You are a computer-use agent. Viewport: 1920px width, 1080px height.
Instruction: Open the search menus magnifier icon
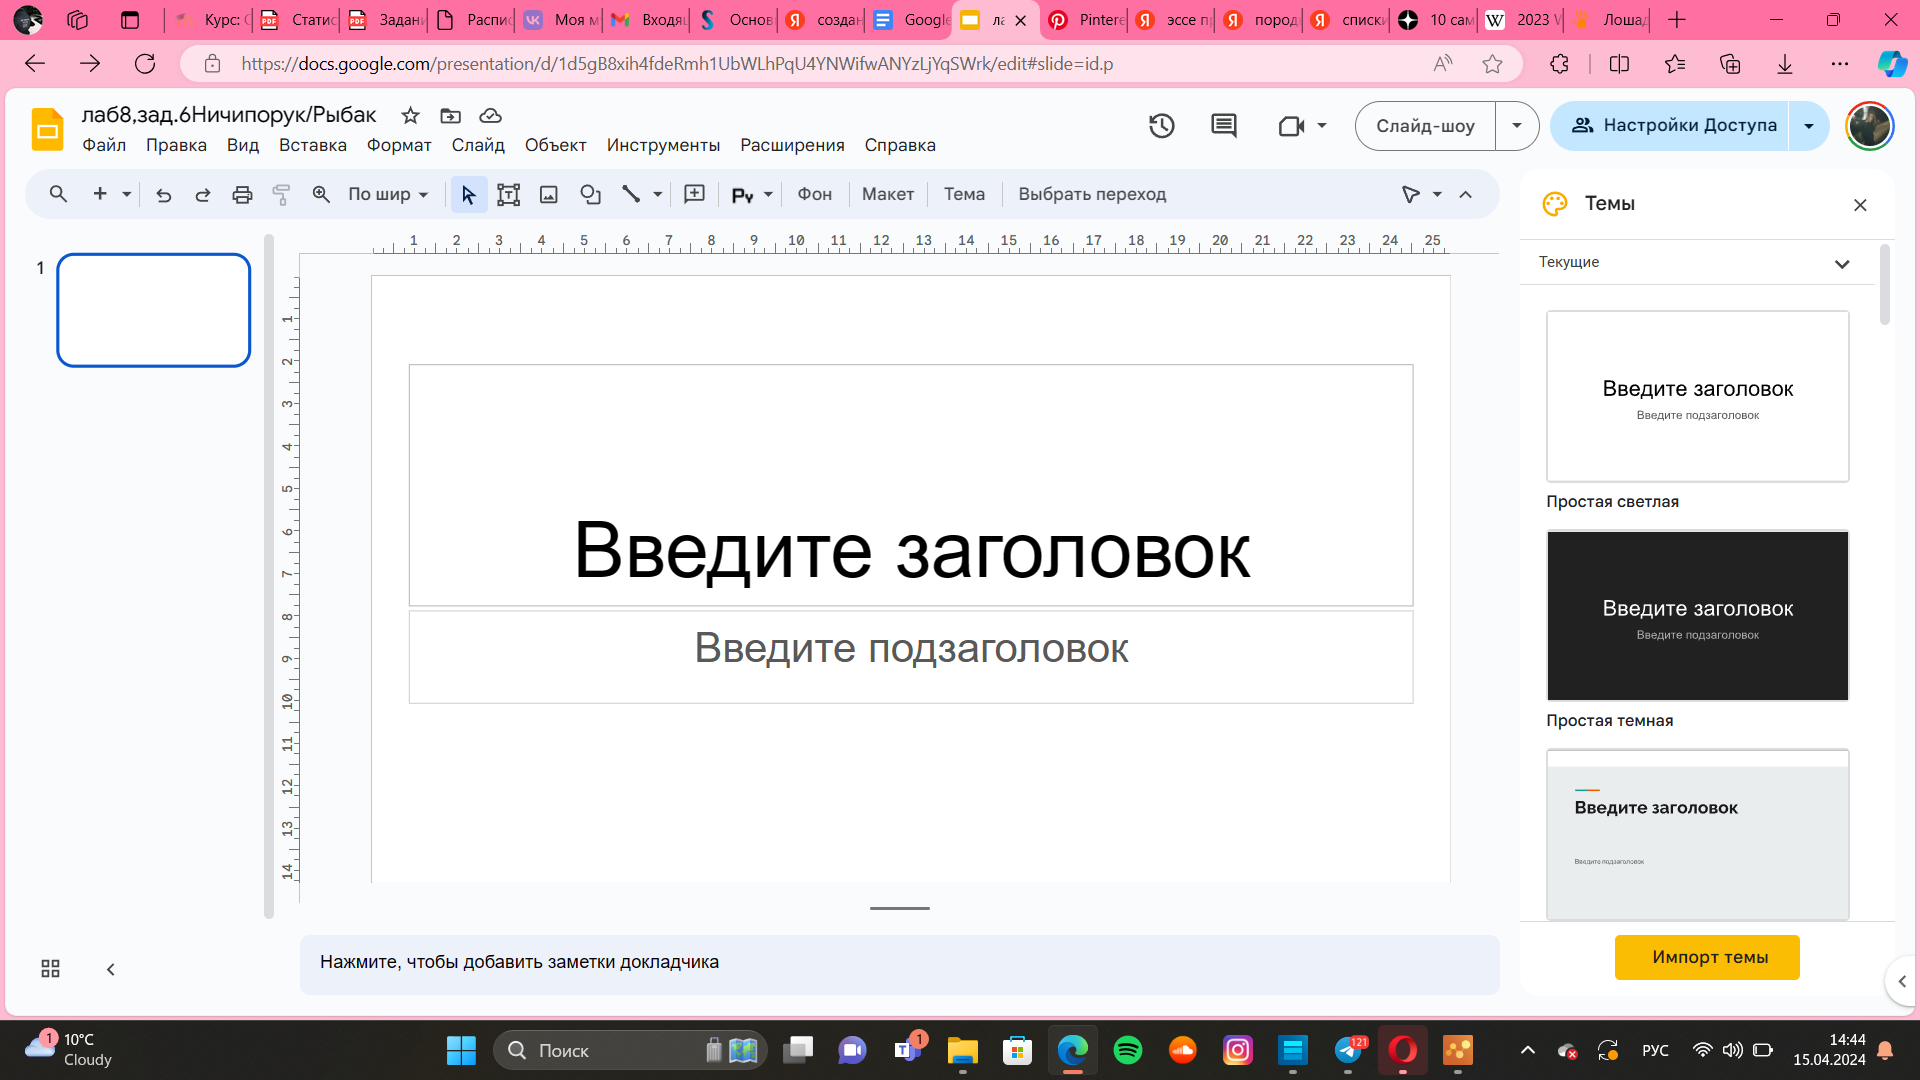coord(58,194)
